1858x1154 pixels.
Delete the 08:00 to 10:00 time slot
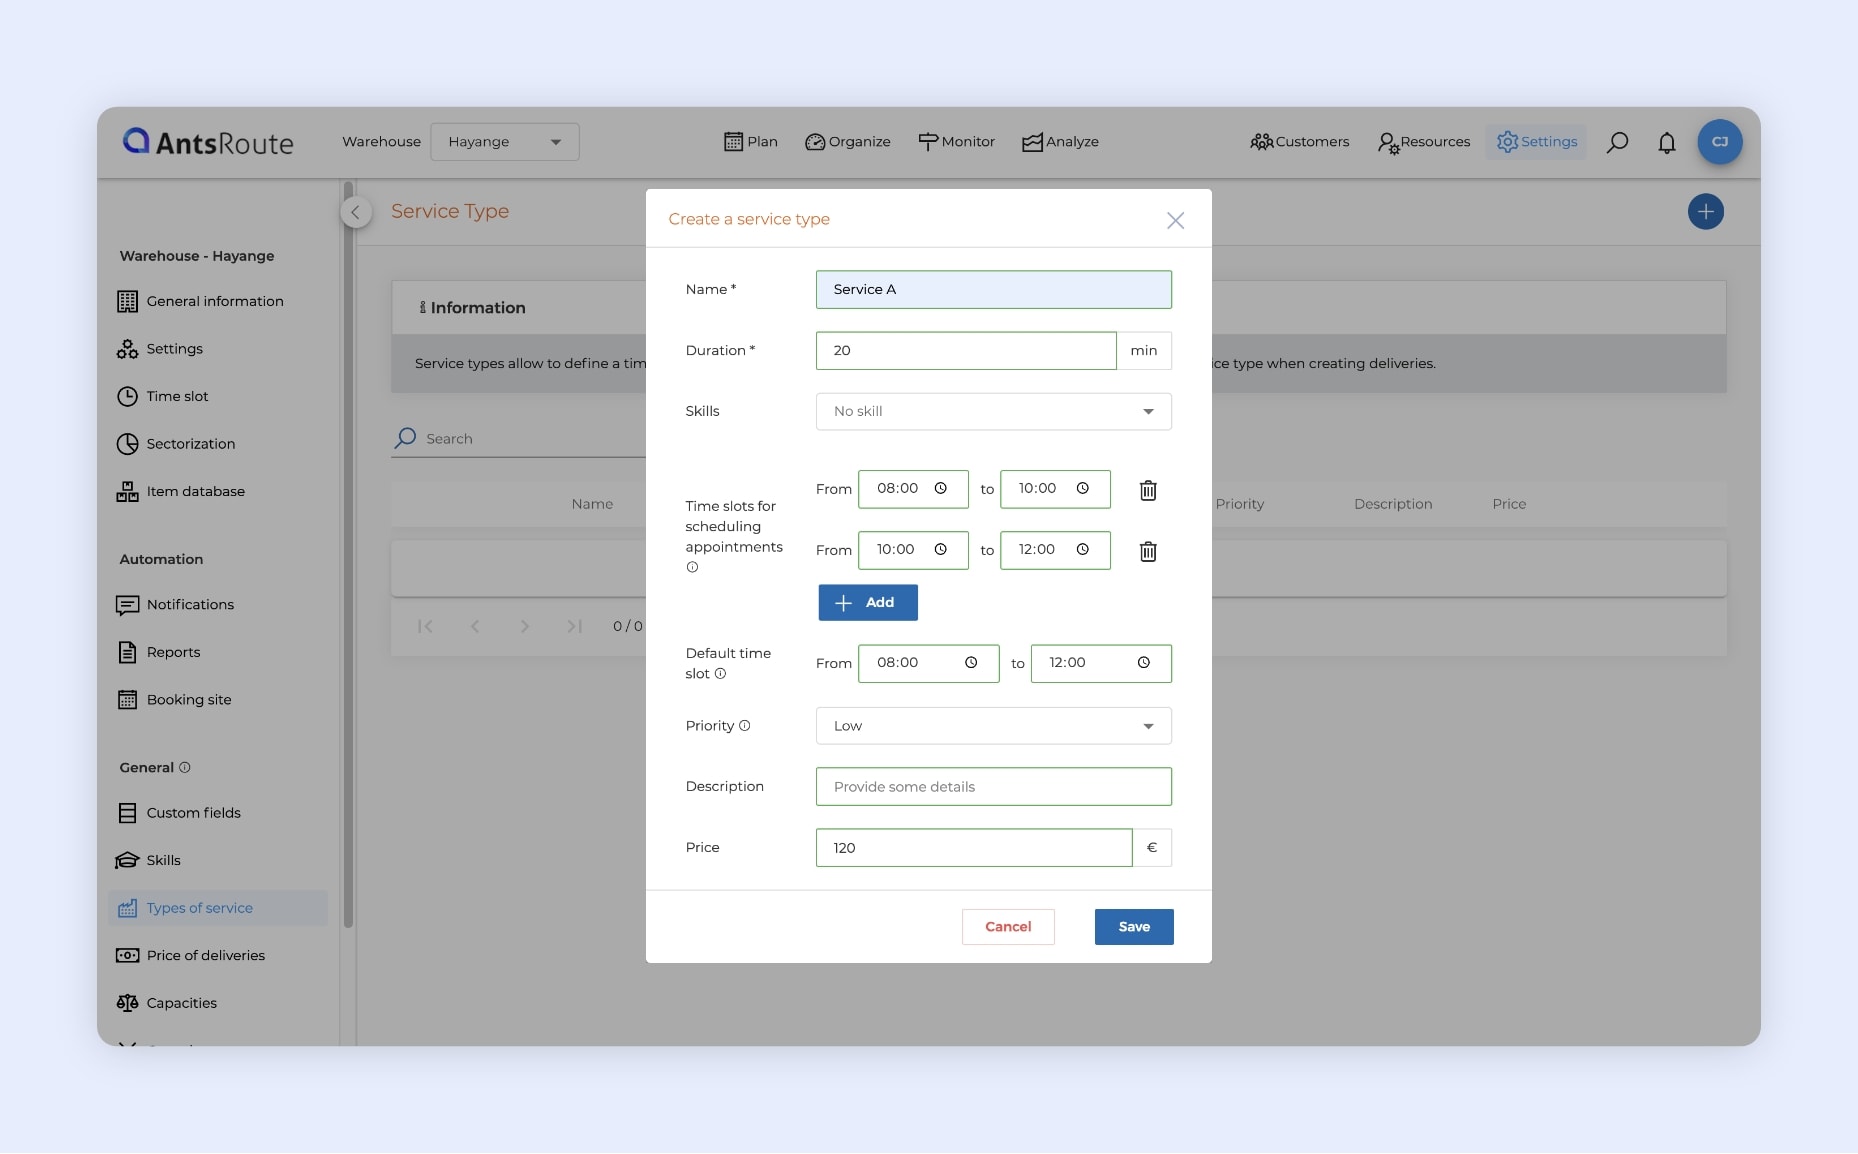point(1148,490)
